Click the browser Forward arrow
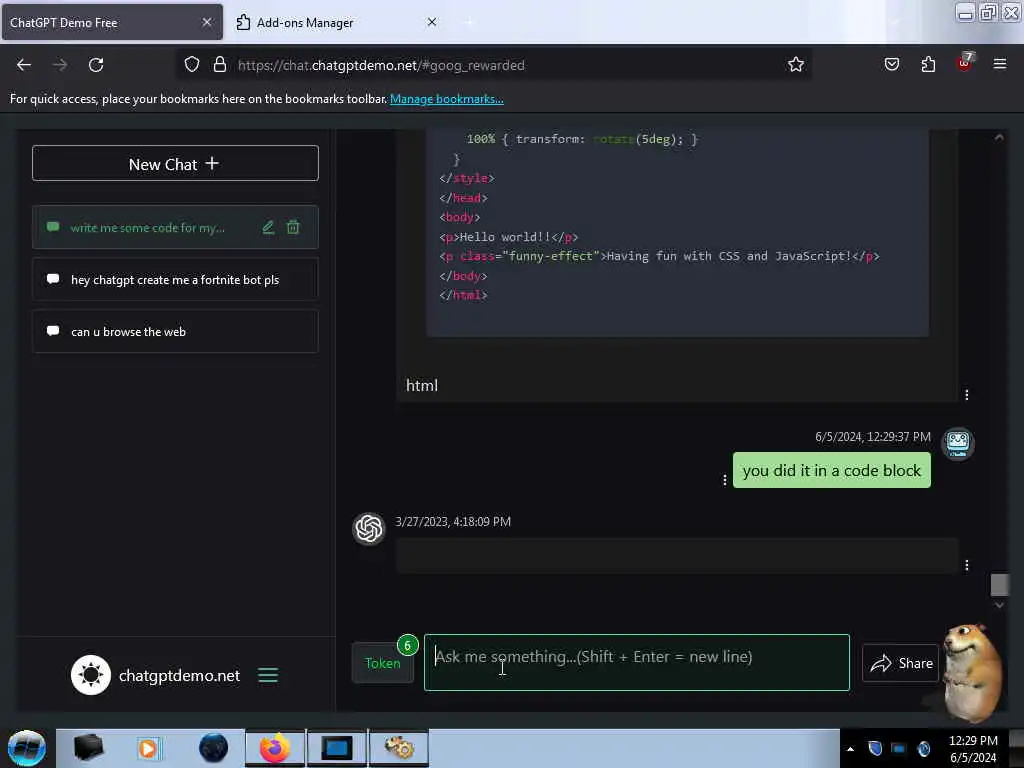Image resolution: width=1024 pixels, height=768 pixels. (x=59, y=65)
